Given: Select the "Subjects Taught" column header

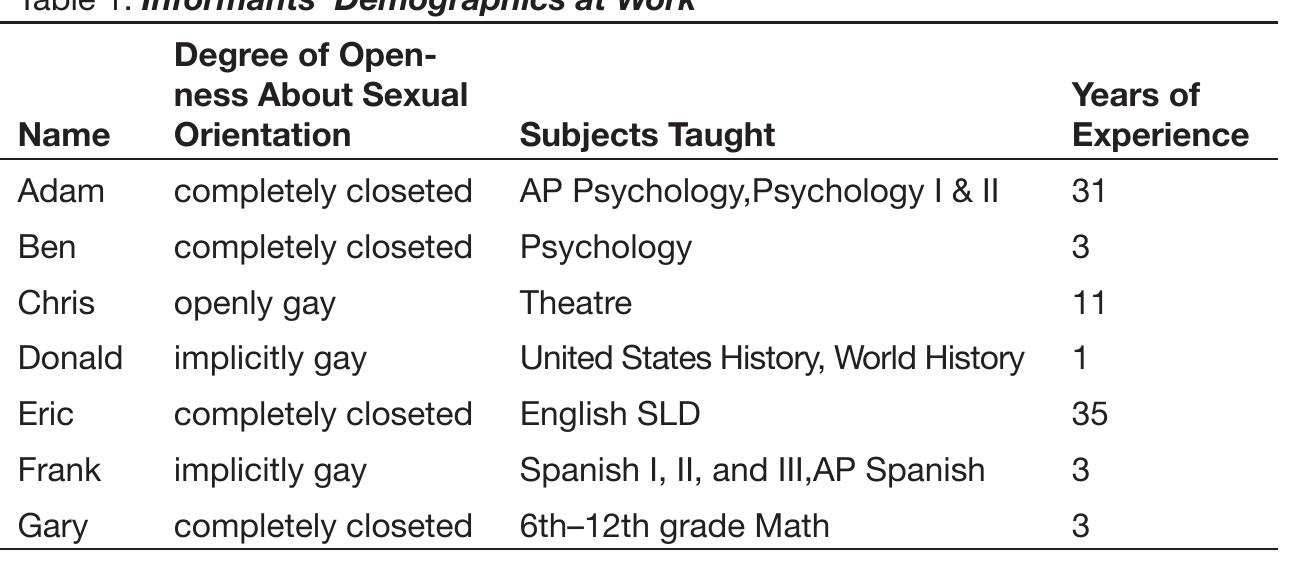Looking at the screenshot, I should pos(647,135).
